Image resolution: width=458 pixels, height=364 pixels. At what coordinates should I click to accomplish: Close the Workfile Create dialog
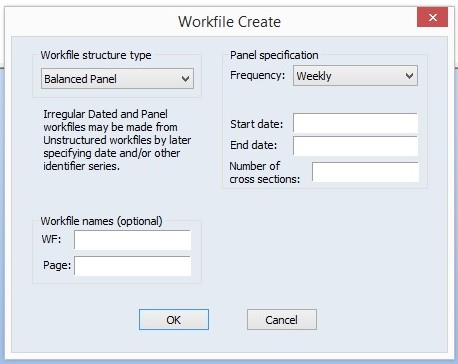[x=432, y=17]
